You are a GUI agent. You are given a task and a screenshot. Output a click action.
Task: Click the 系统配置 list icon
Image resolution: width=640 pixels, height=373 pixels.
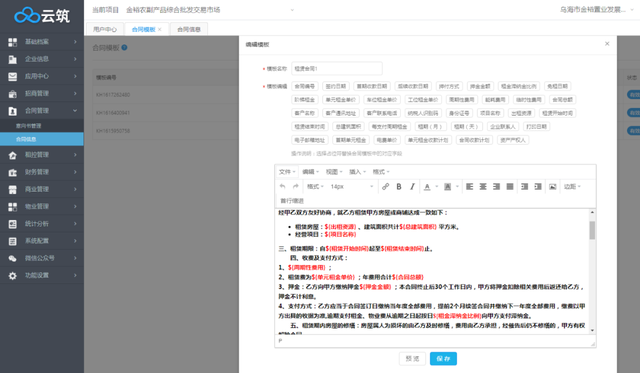(x=13, y=241)
